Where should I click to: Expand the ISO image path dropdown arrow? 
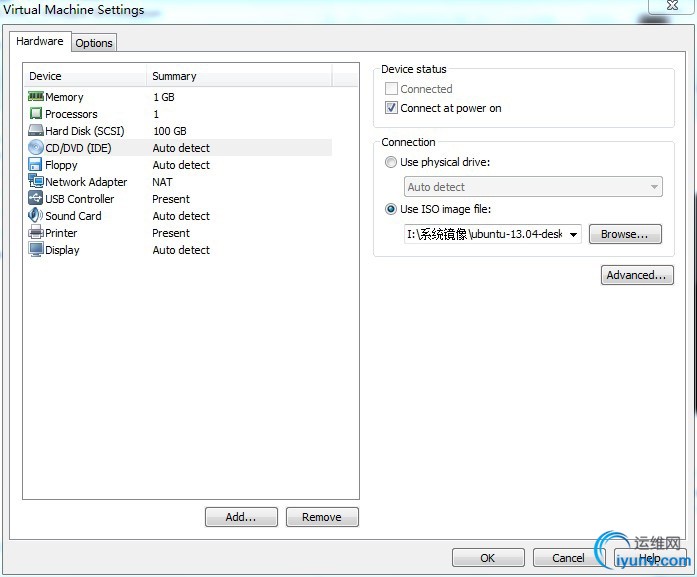[x=574, y=234]
